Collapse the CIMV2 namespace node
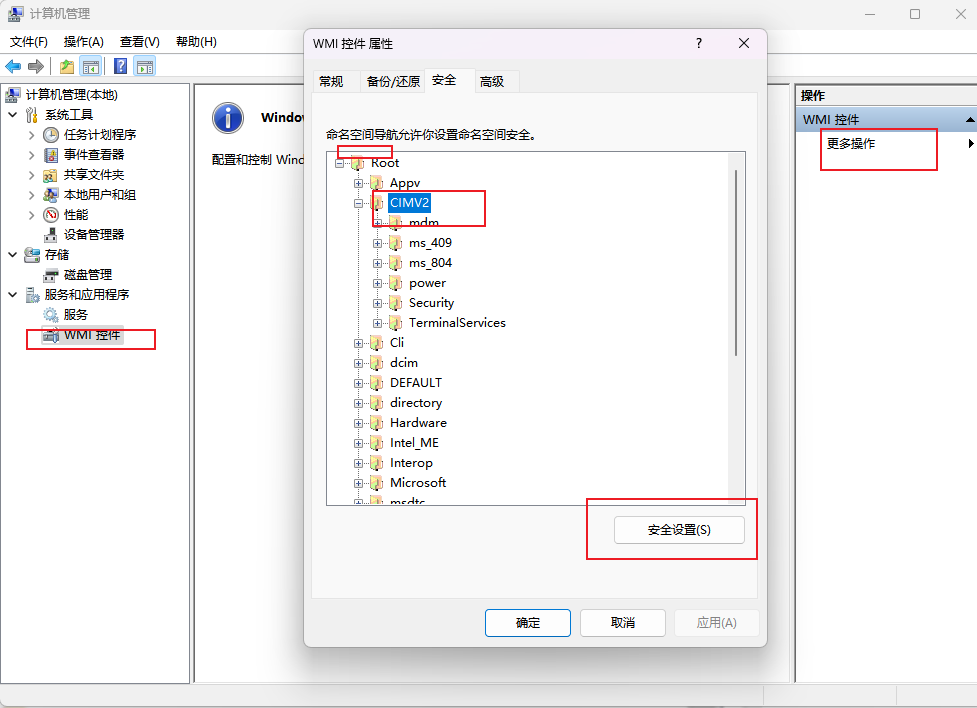Screen dimensions: 977x708 click(x=358, y=203)
